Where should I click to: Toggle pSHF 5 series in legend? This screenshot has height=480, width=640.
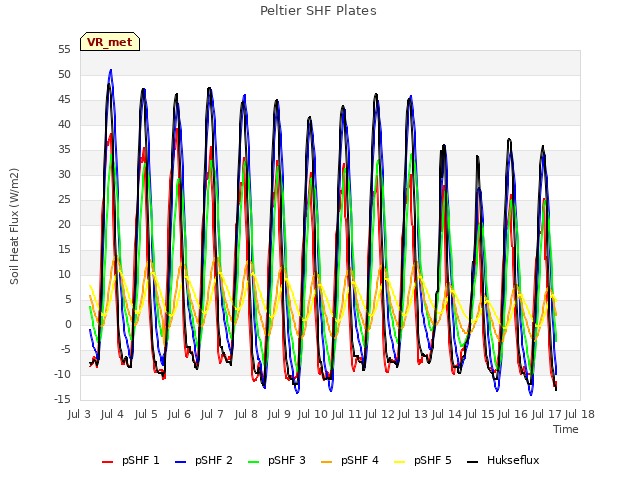pyautogui.click(x=423, y=460)
